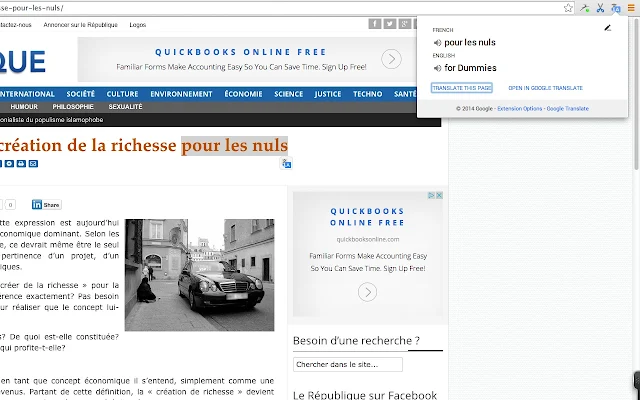Open the Culture section in nav bar
The height and width of the screenshot is (400, 640).
coord(122,94)
